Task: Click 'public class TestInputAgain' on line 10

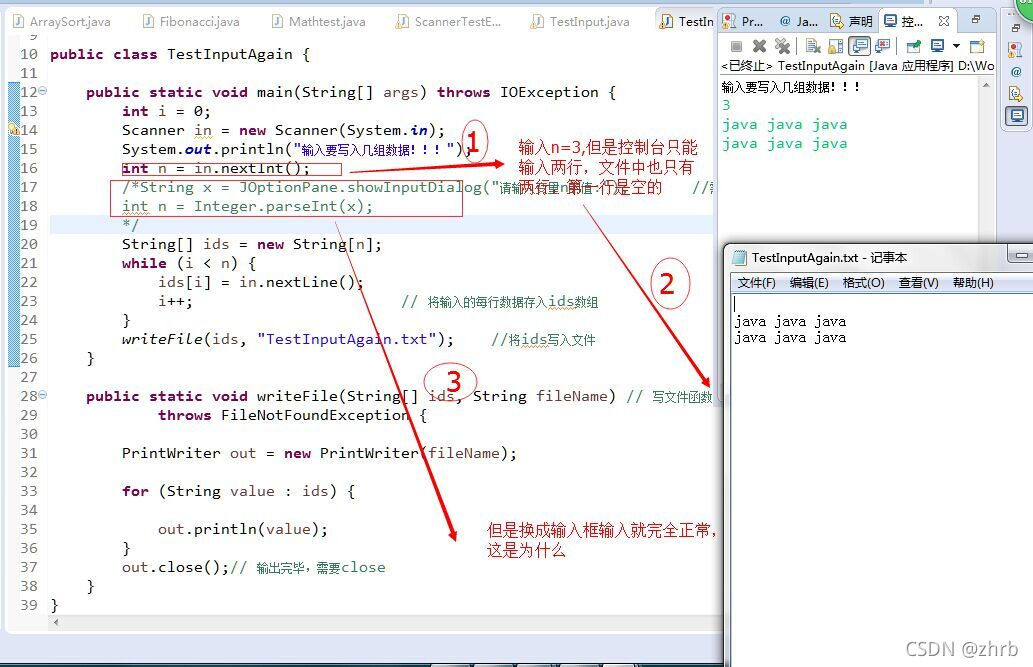Action: (171, 54)
